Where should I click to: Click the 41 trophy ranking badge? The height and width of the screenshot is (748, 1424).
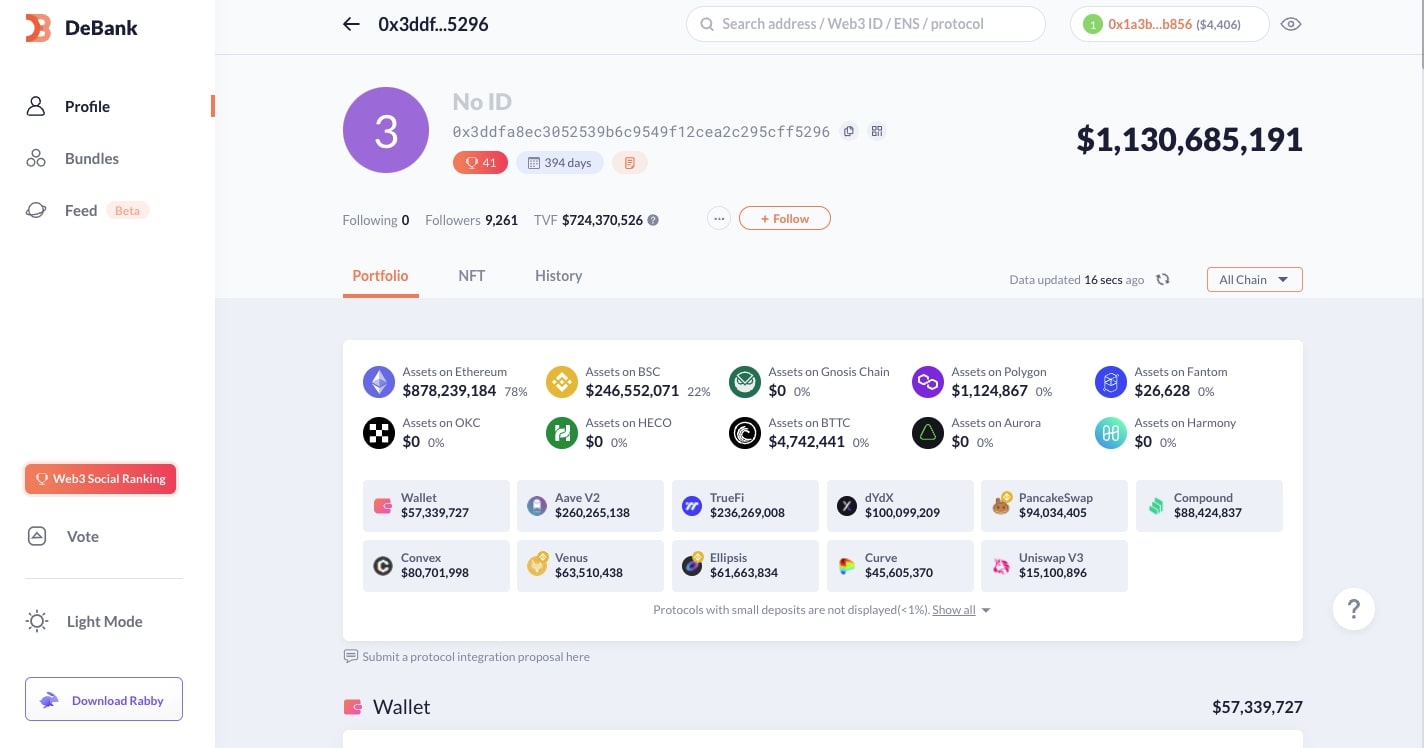(x=480, y=163)
